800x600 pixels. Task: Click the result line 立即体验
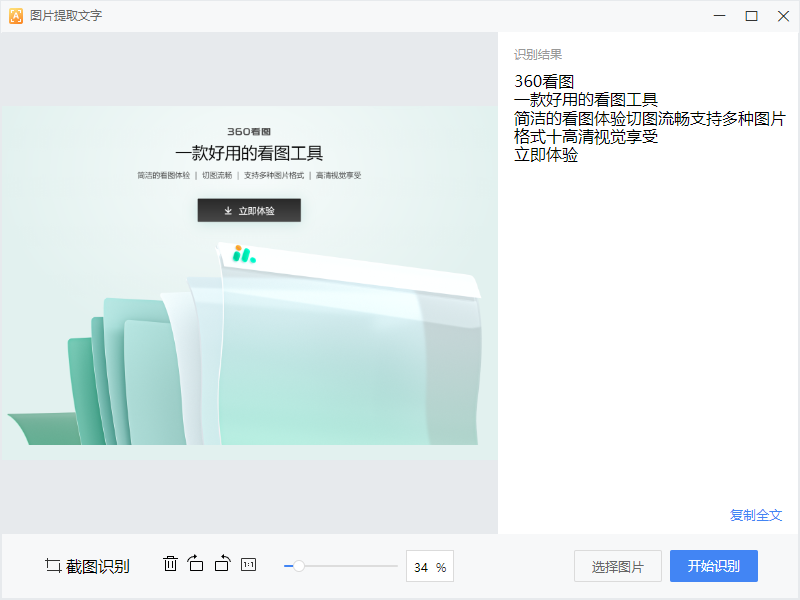pos(546,155)
